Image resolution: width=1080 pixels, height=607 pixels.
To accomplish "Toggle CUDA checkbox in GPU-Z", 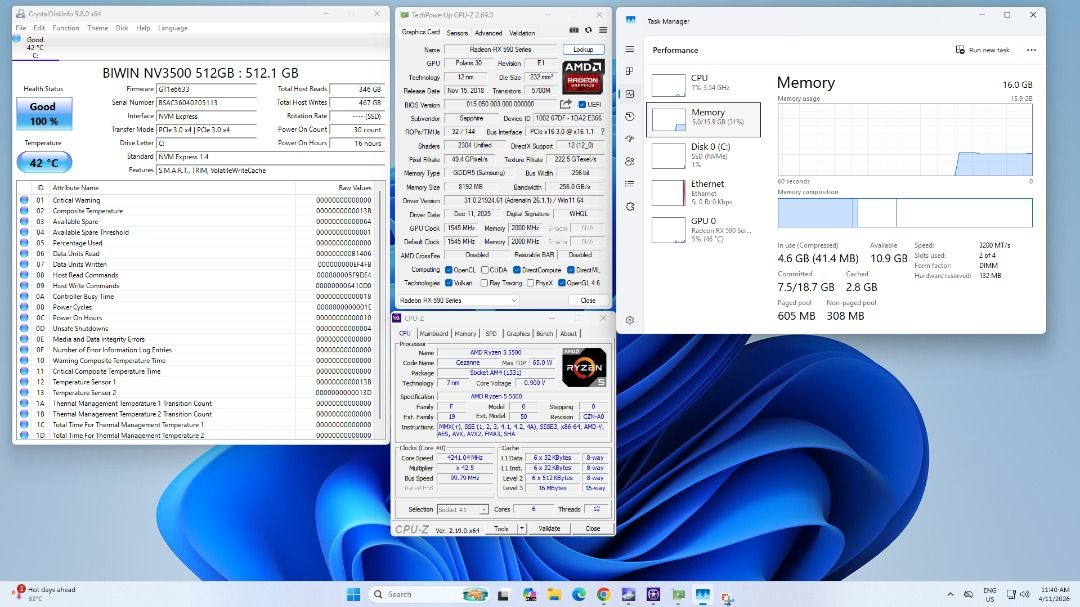I will [x=484, y=270].
